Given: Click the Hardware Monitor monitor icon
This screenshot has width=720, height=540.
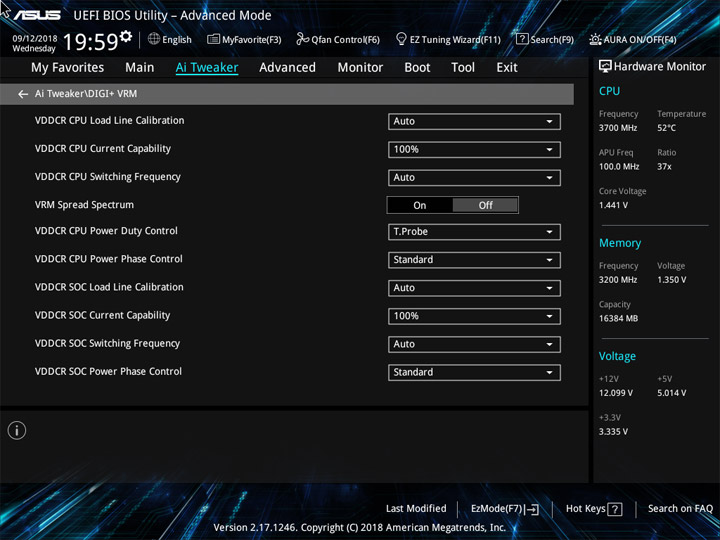Looking at the screenshot, I should tap(605, 66).
